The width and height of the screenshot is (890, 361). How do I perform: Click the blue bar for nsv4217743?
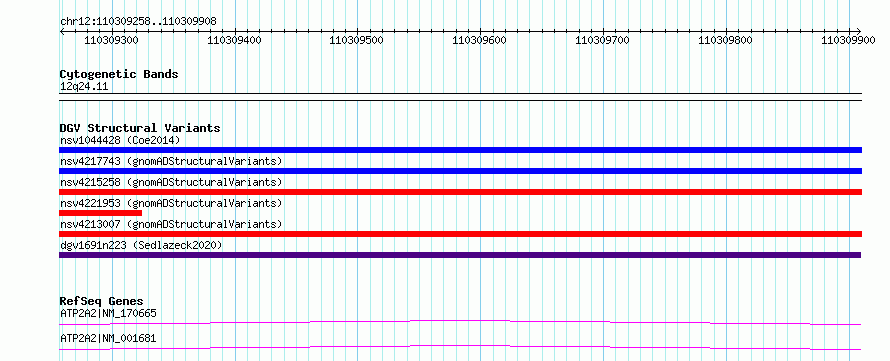click(460, 171)
